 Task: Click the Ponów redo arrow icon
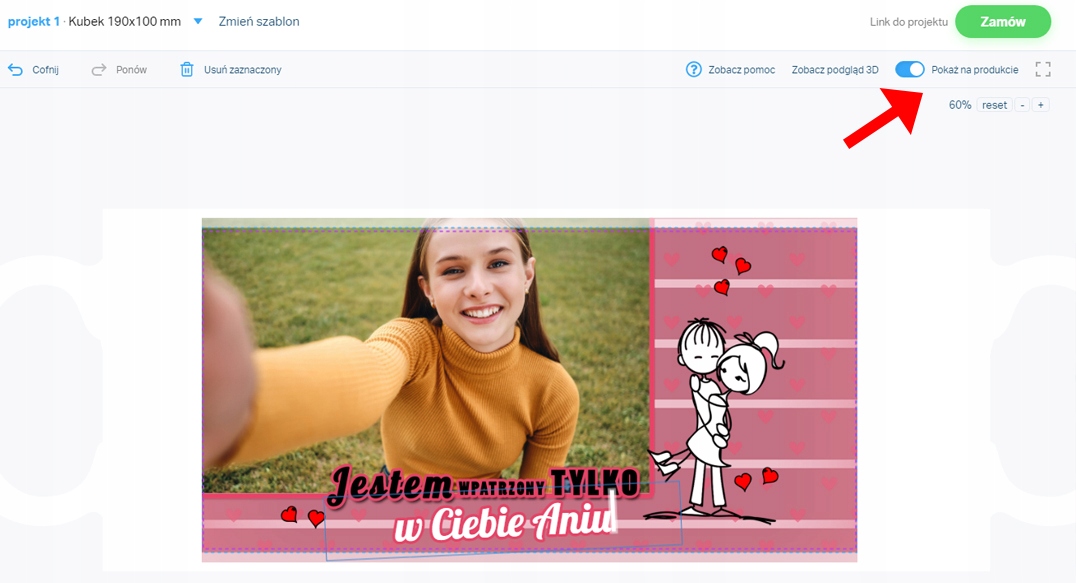point(99,69)
